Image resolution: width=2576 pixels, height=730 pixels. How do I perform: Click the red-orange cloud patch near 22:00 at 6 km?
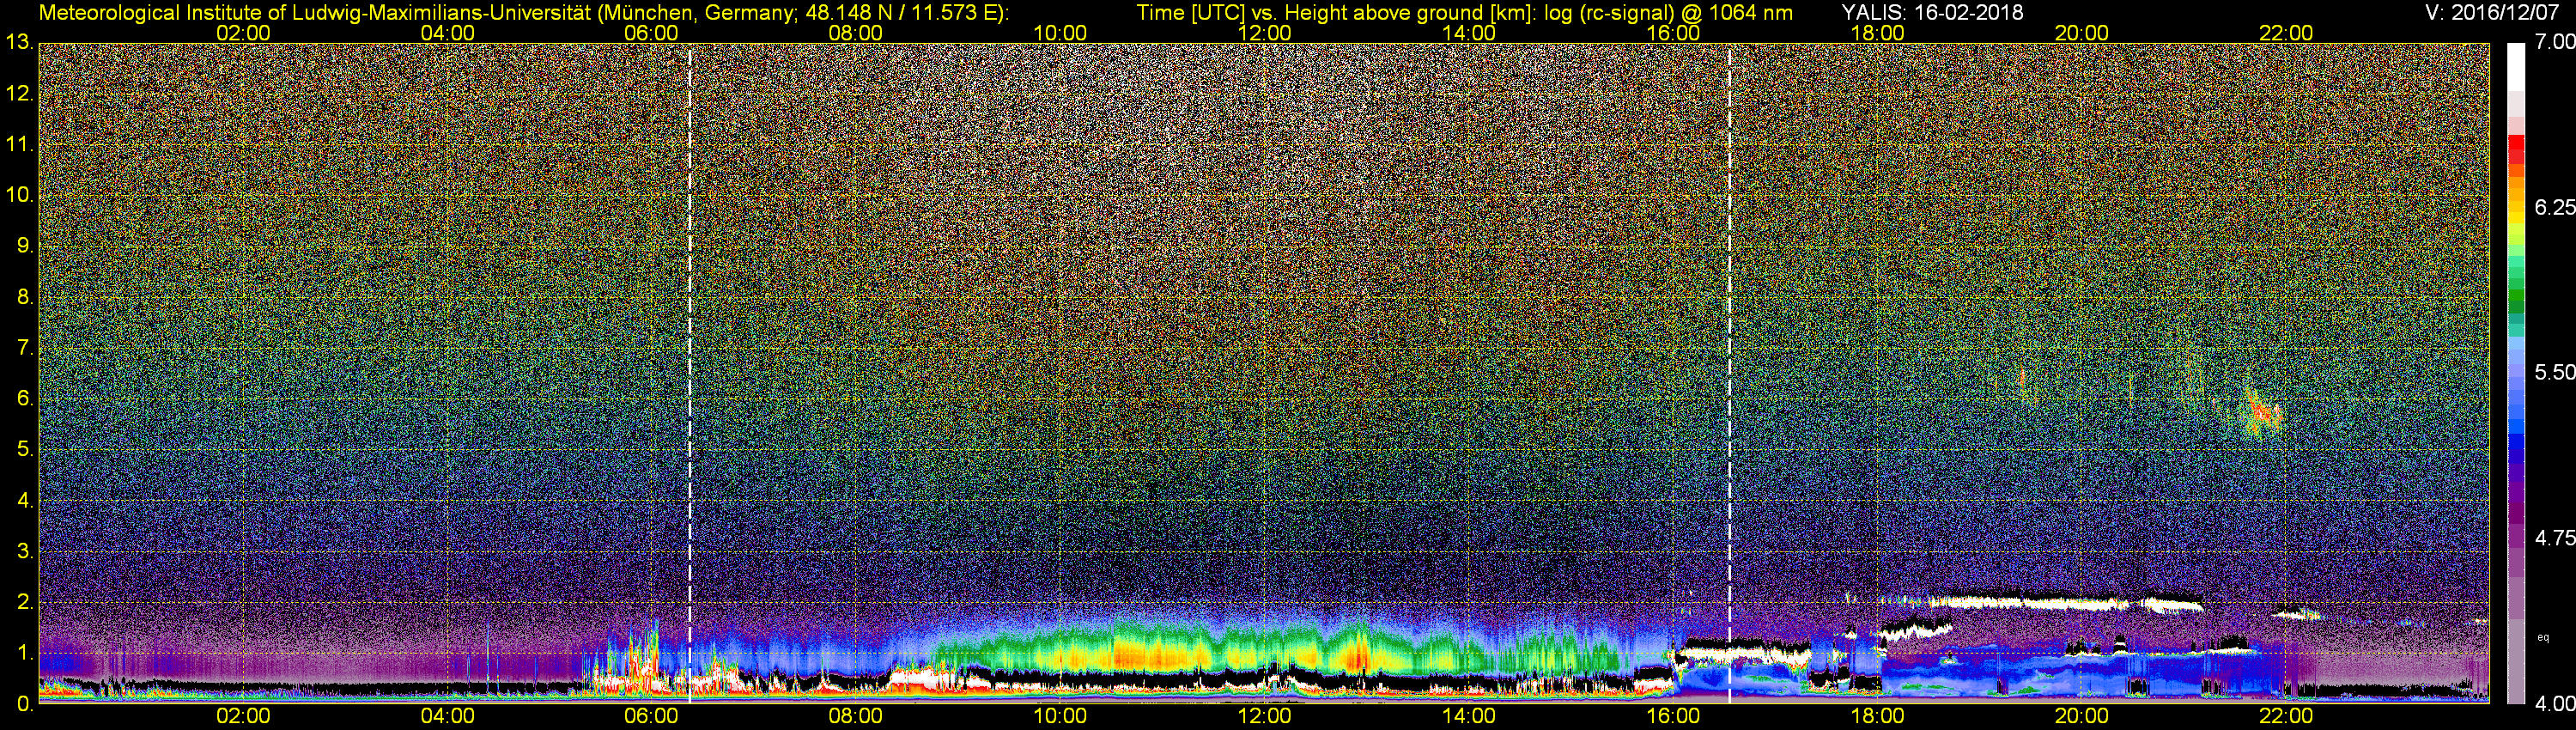tap(2262, 412)
